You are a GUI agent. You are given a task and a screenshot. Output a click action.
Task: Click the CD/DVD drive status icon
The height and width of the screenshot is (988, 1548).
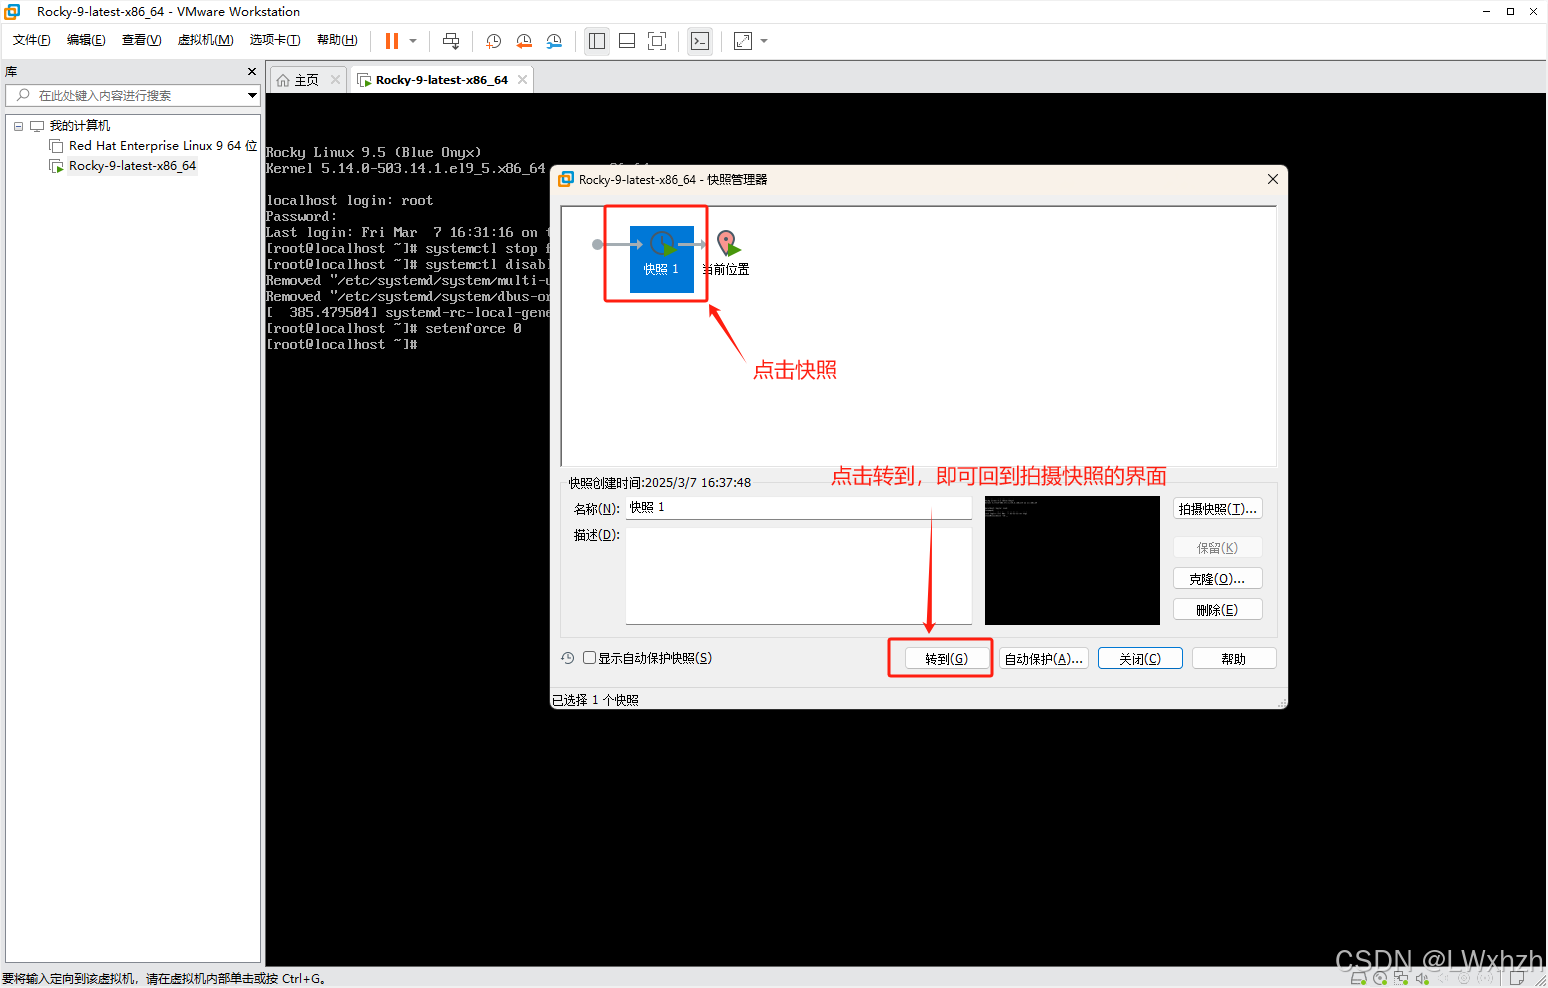[1380, 979]
